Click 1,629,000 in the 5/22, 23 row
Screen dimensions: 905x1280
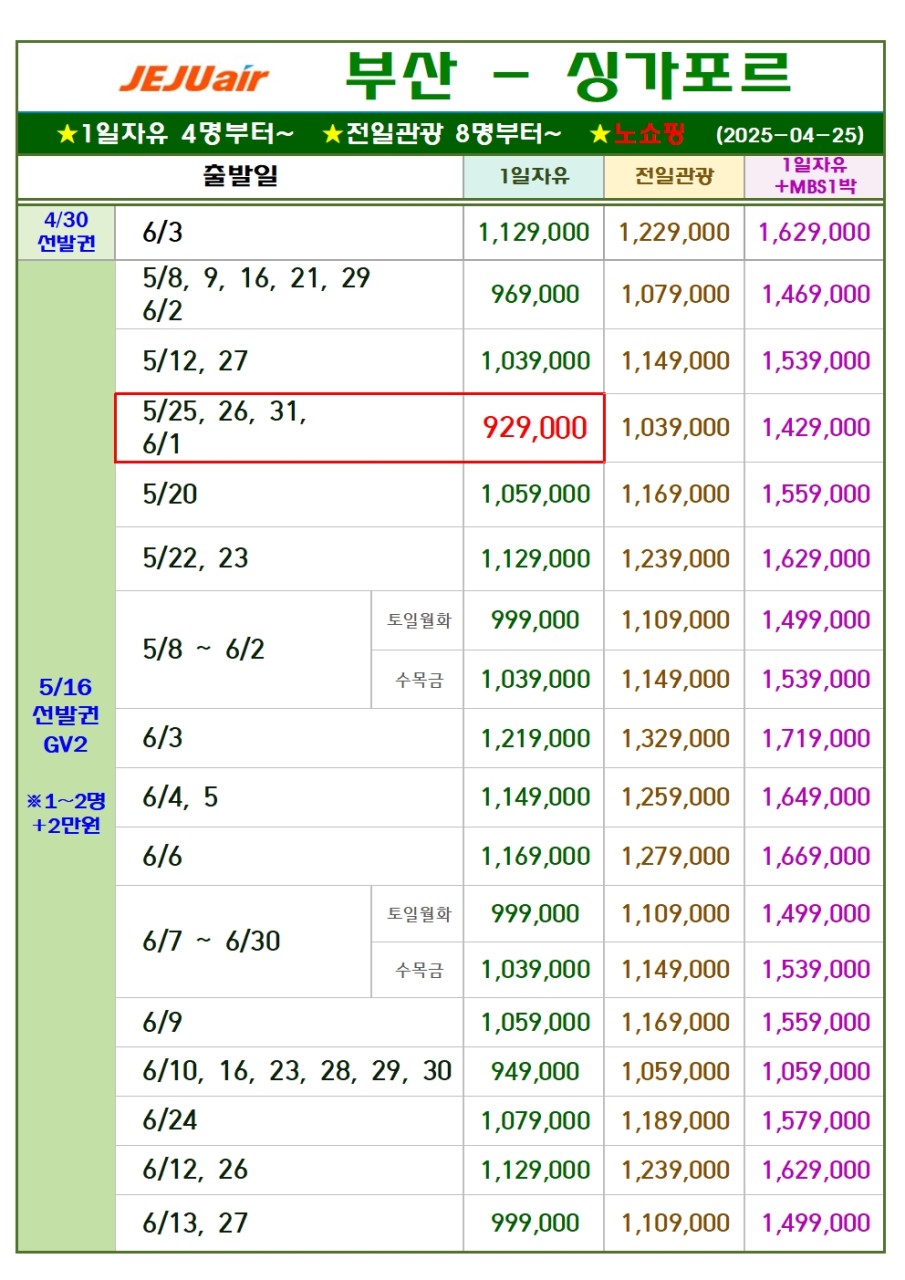[815, 558]
